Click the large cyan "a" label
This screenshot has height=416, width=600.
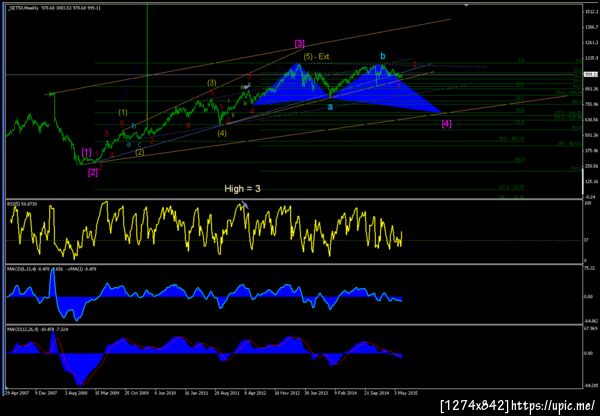coord(330,107)
